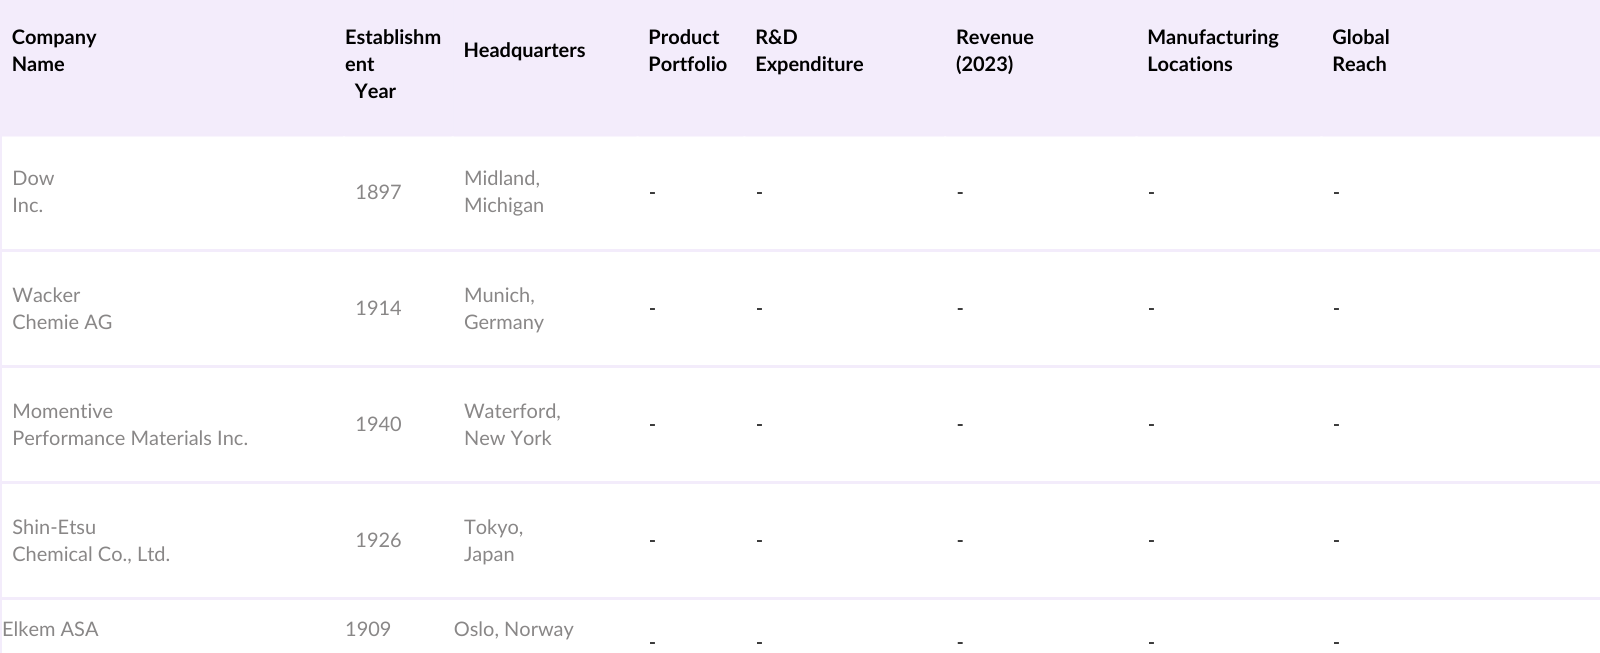The height and width of the screenshot is (653, 1600).
Task: Select the 1940 establishment year cell
Action: 378,424
